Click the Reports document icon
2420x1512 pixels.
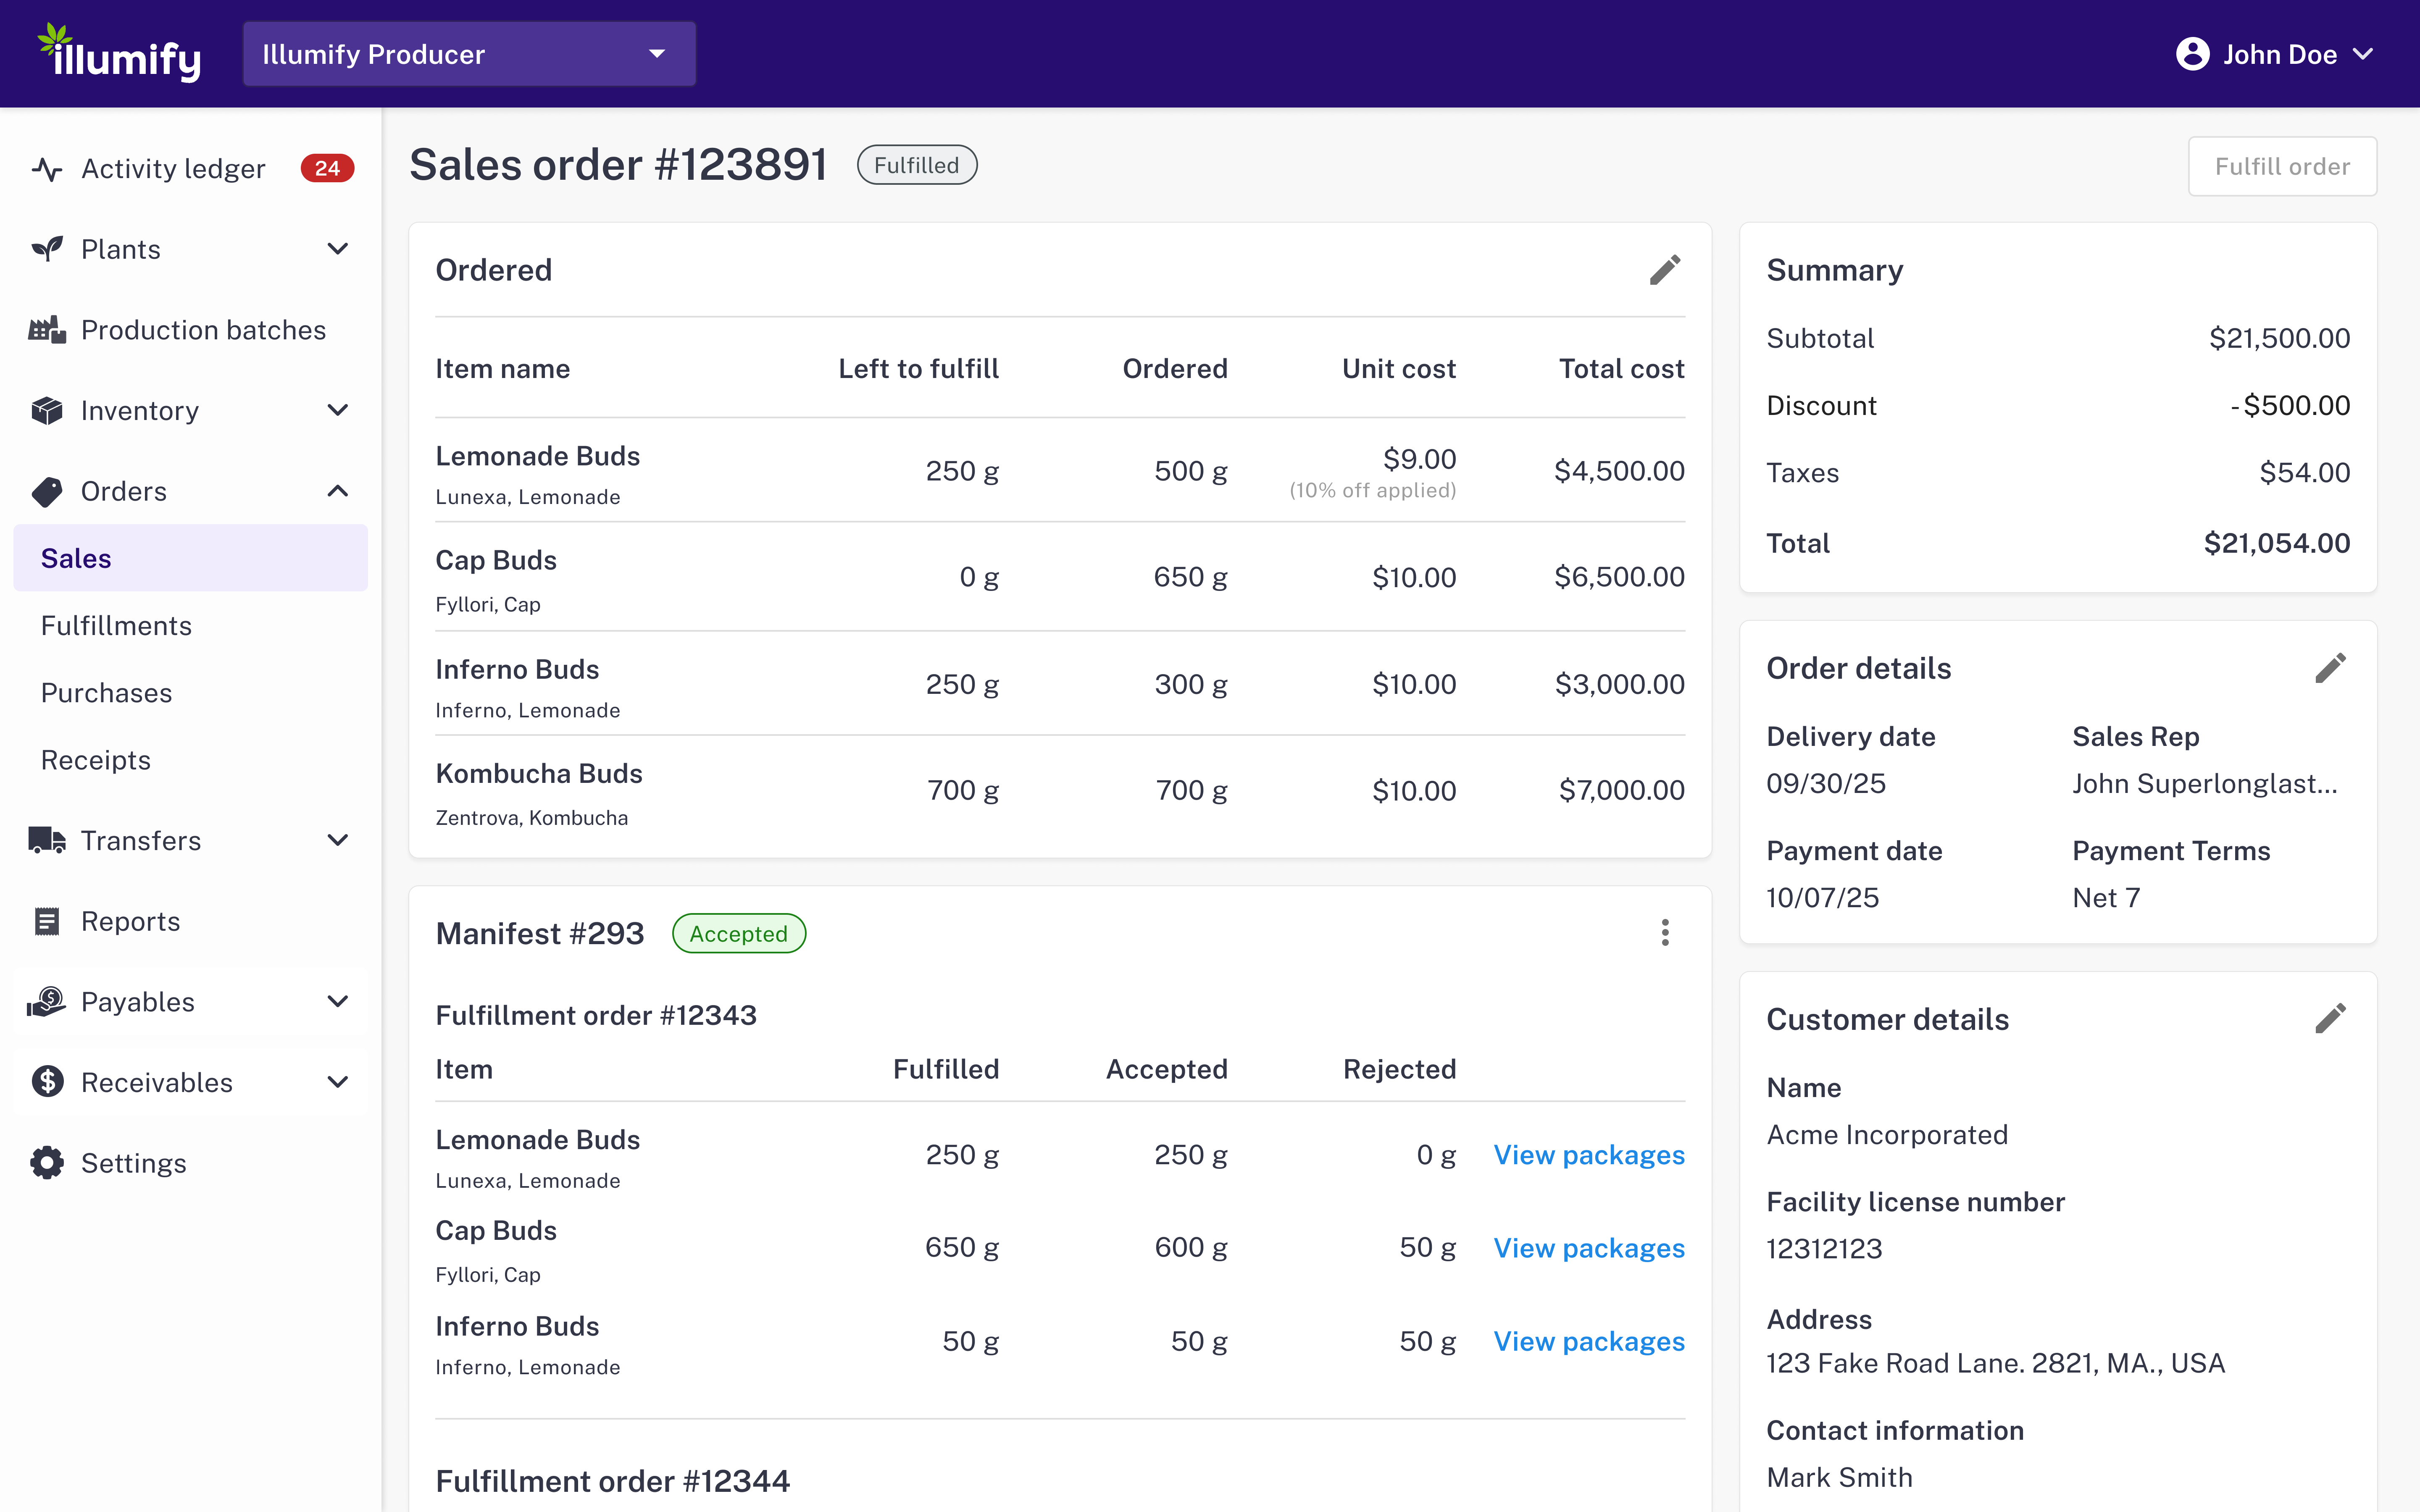(x=47, y=921)
